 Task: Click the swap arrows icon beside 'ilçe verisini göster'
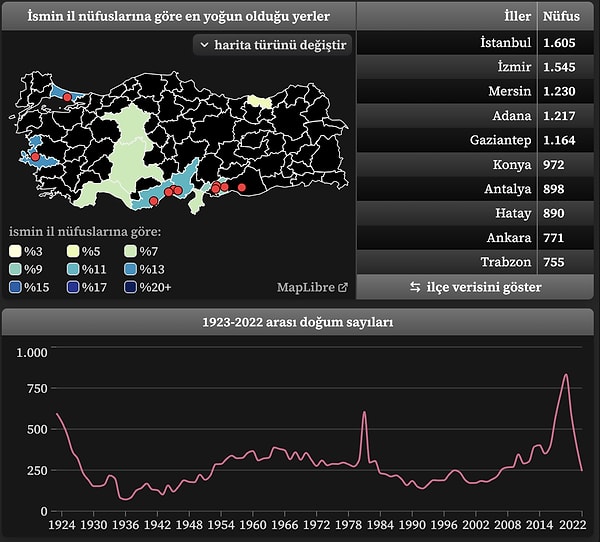(415, 287)
